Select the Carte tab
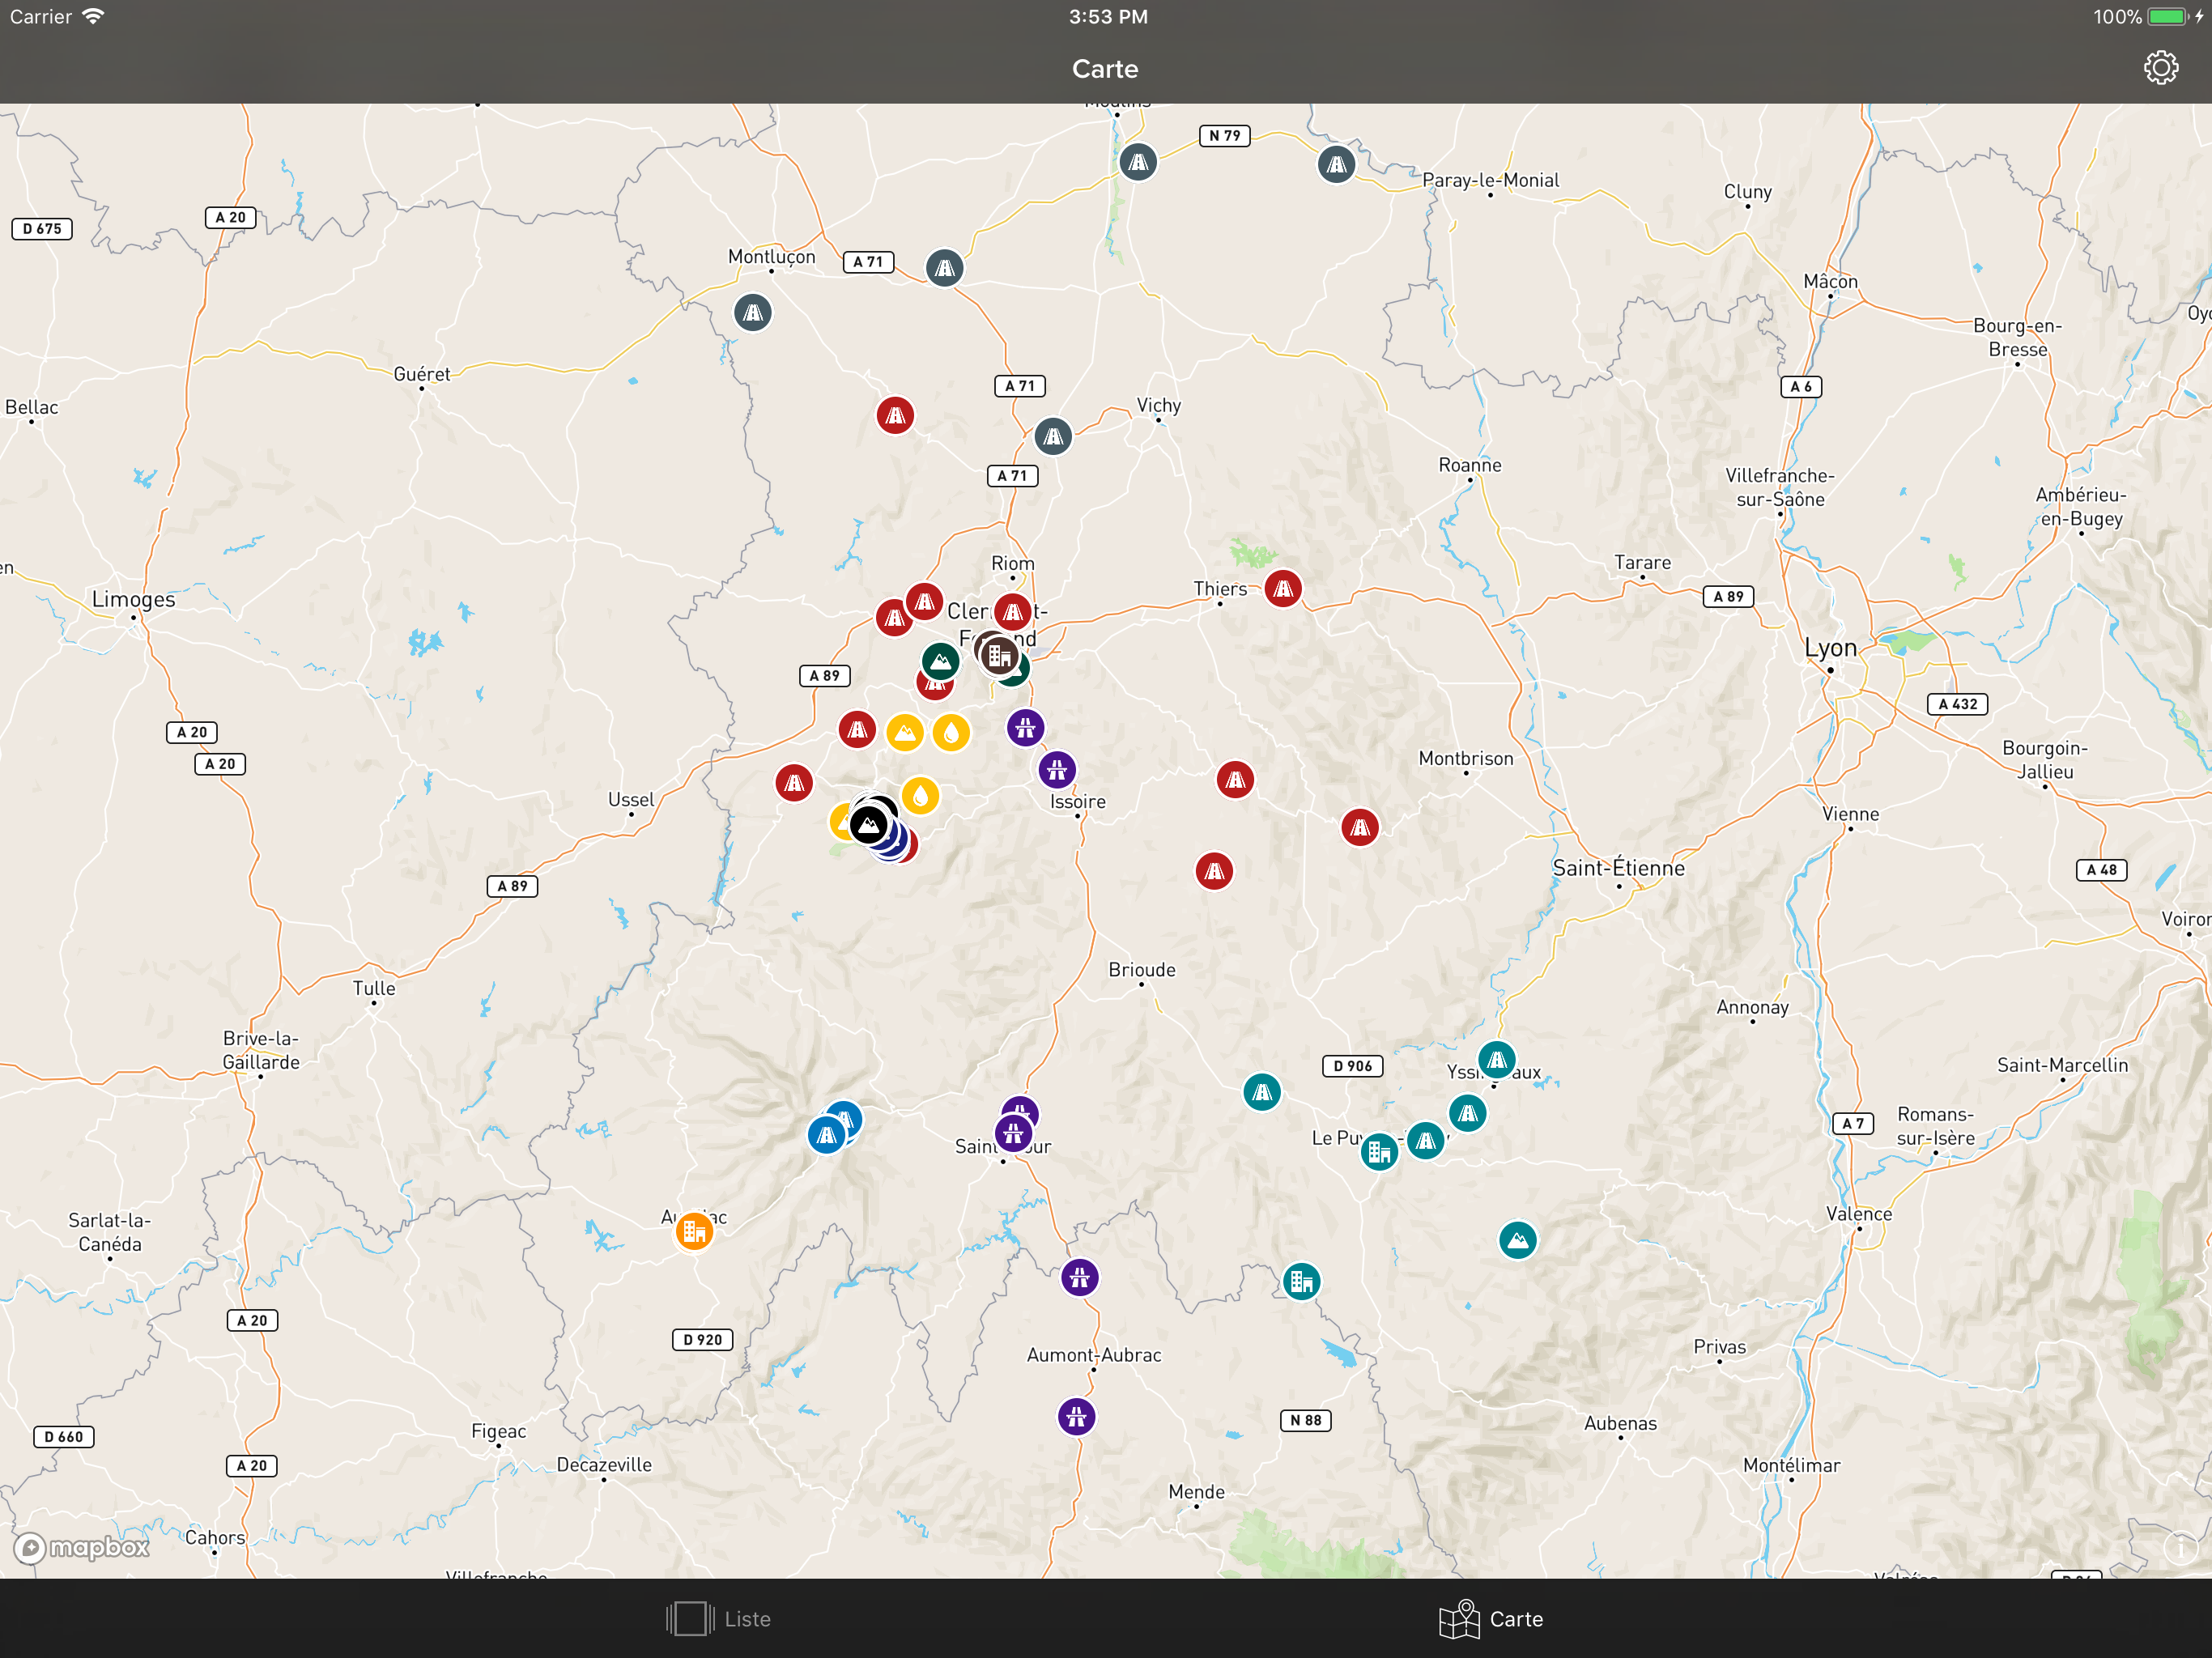Image resolution: width=2212 pixels, height=1658 pixels. point(1490,1619)
